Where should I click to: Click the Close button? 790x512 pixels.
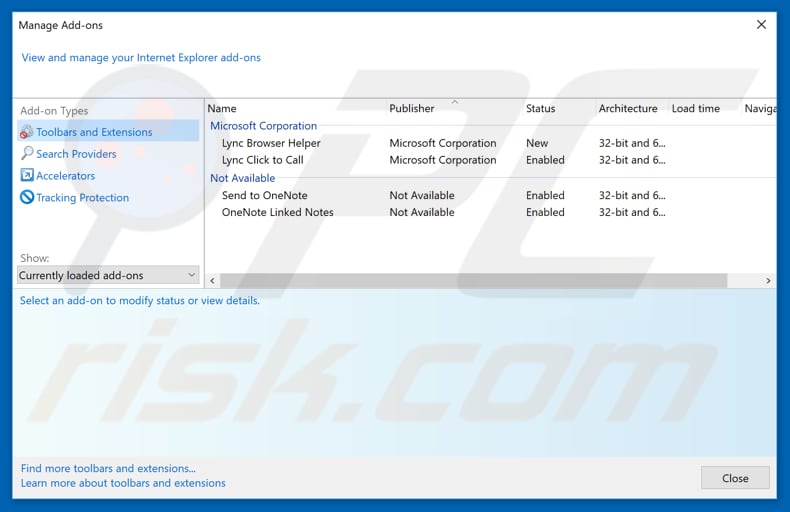[735, 478]
